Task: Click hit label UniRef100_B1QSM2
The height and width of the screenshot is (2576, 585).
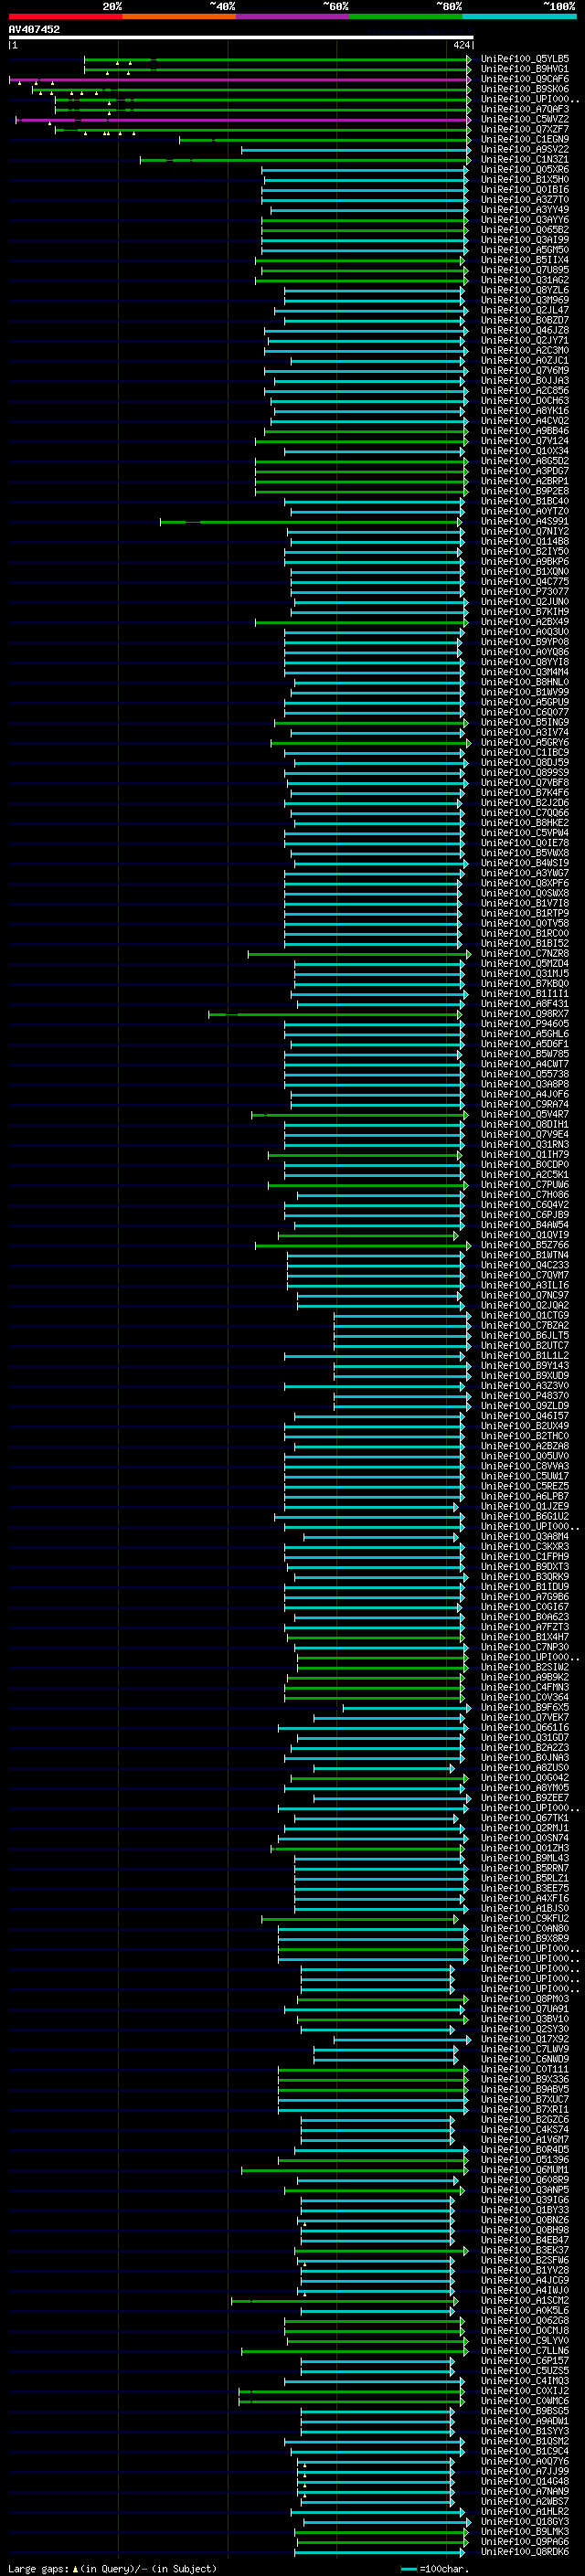Action: pos(525,2441)
